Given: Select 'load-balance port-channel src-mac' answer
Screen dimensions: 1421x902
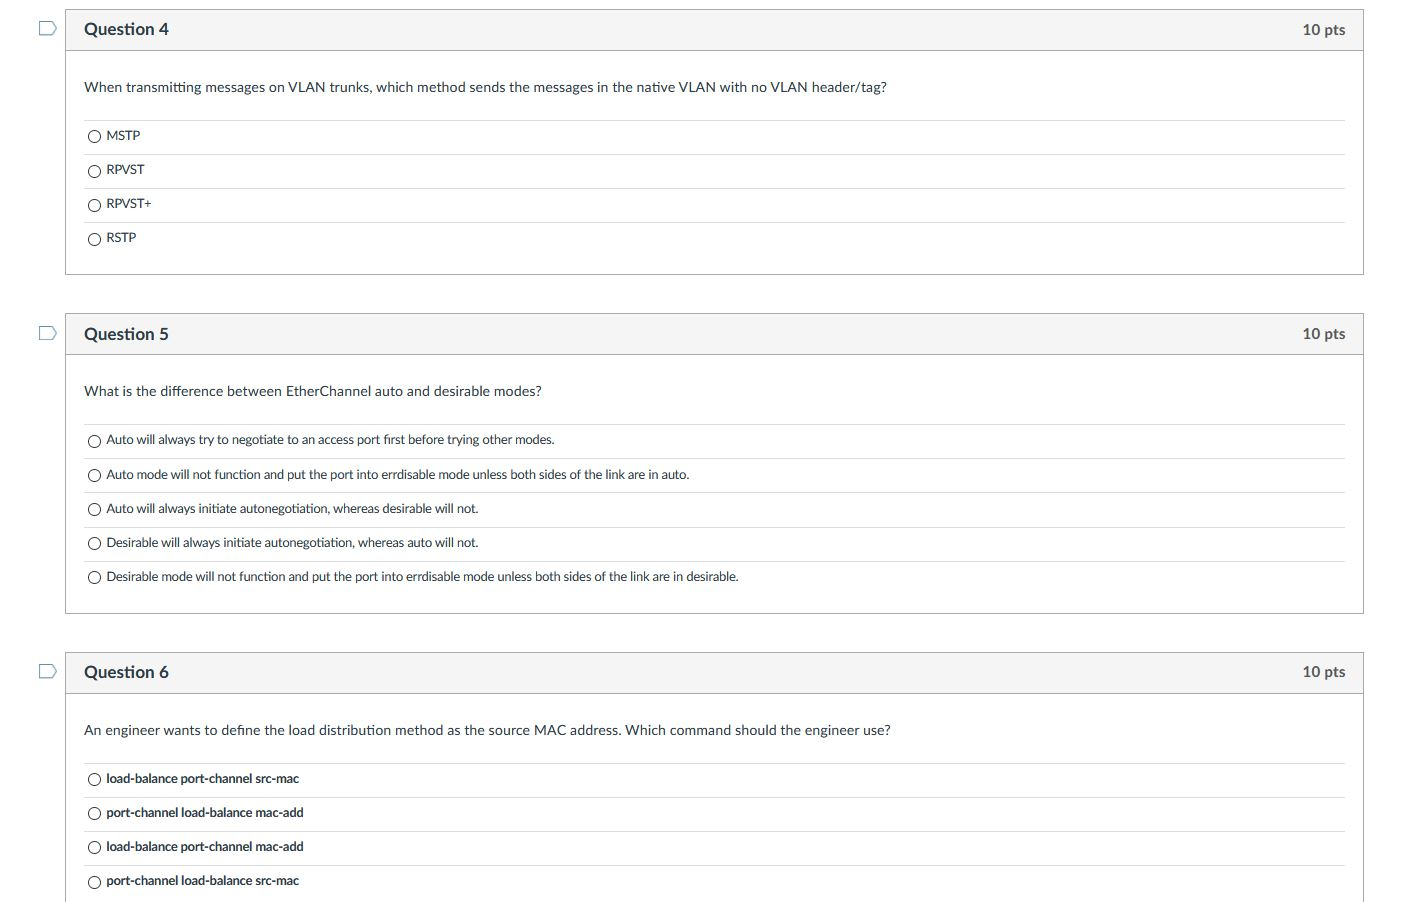Looking at the screenshot, I should point(94,779).
